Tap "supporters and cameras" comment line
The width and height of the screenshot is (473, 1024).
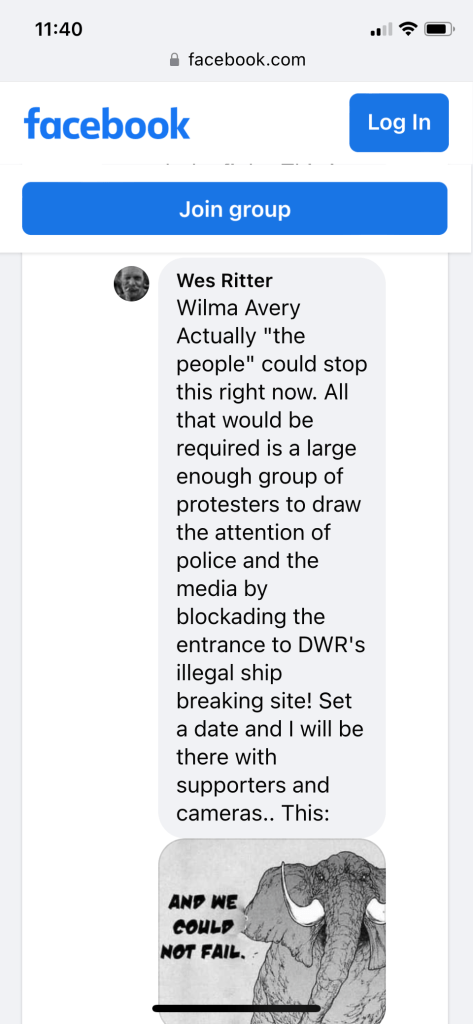253,800
